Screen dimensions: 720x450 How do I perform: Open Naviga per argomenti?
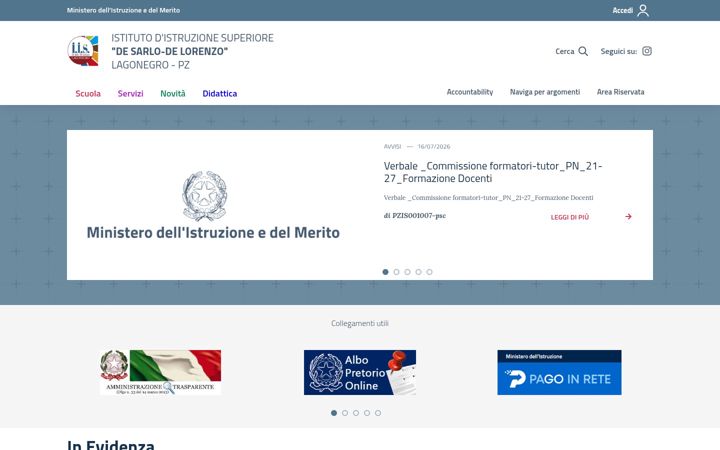[545, 92]
